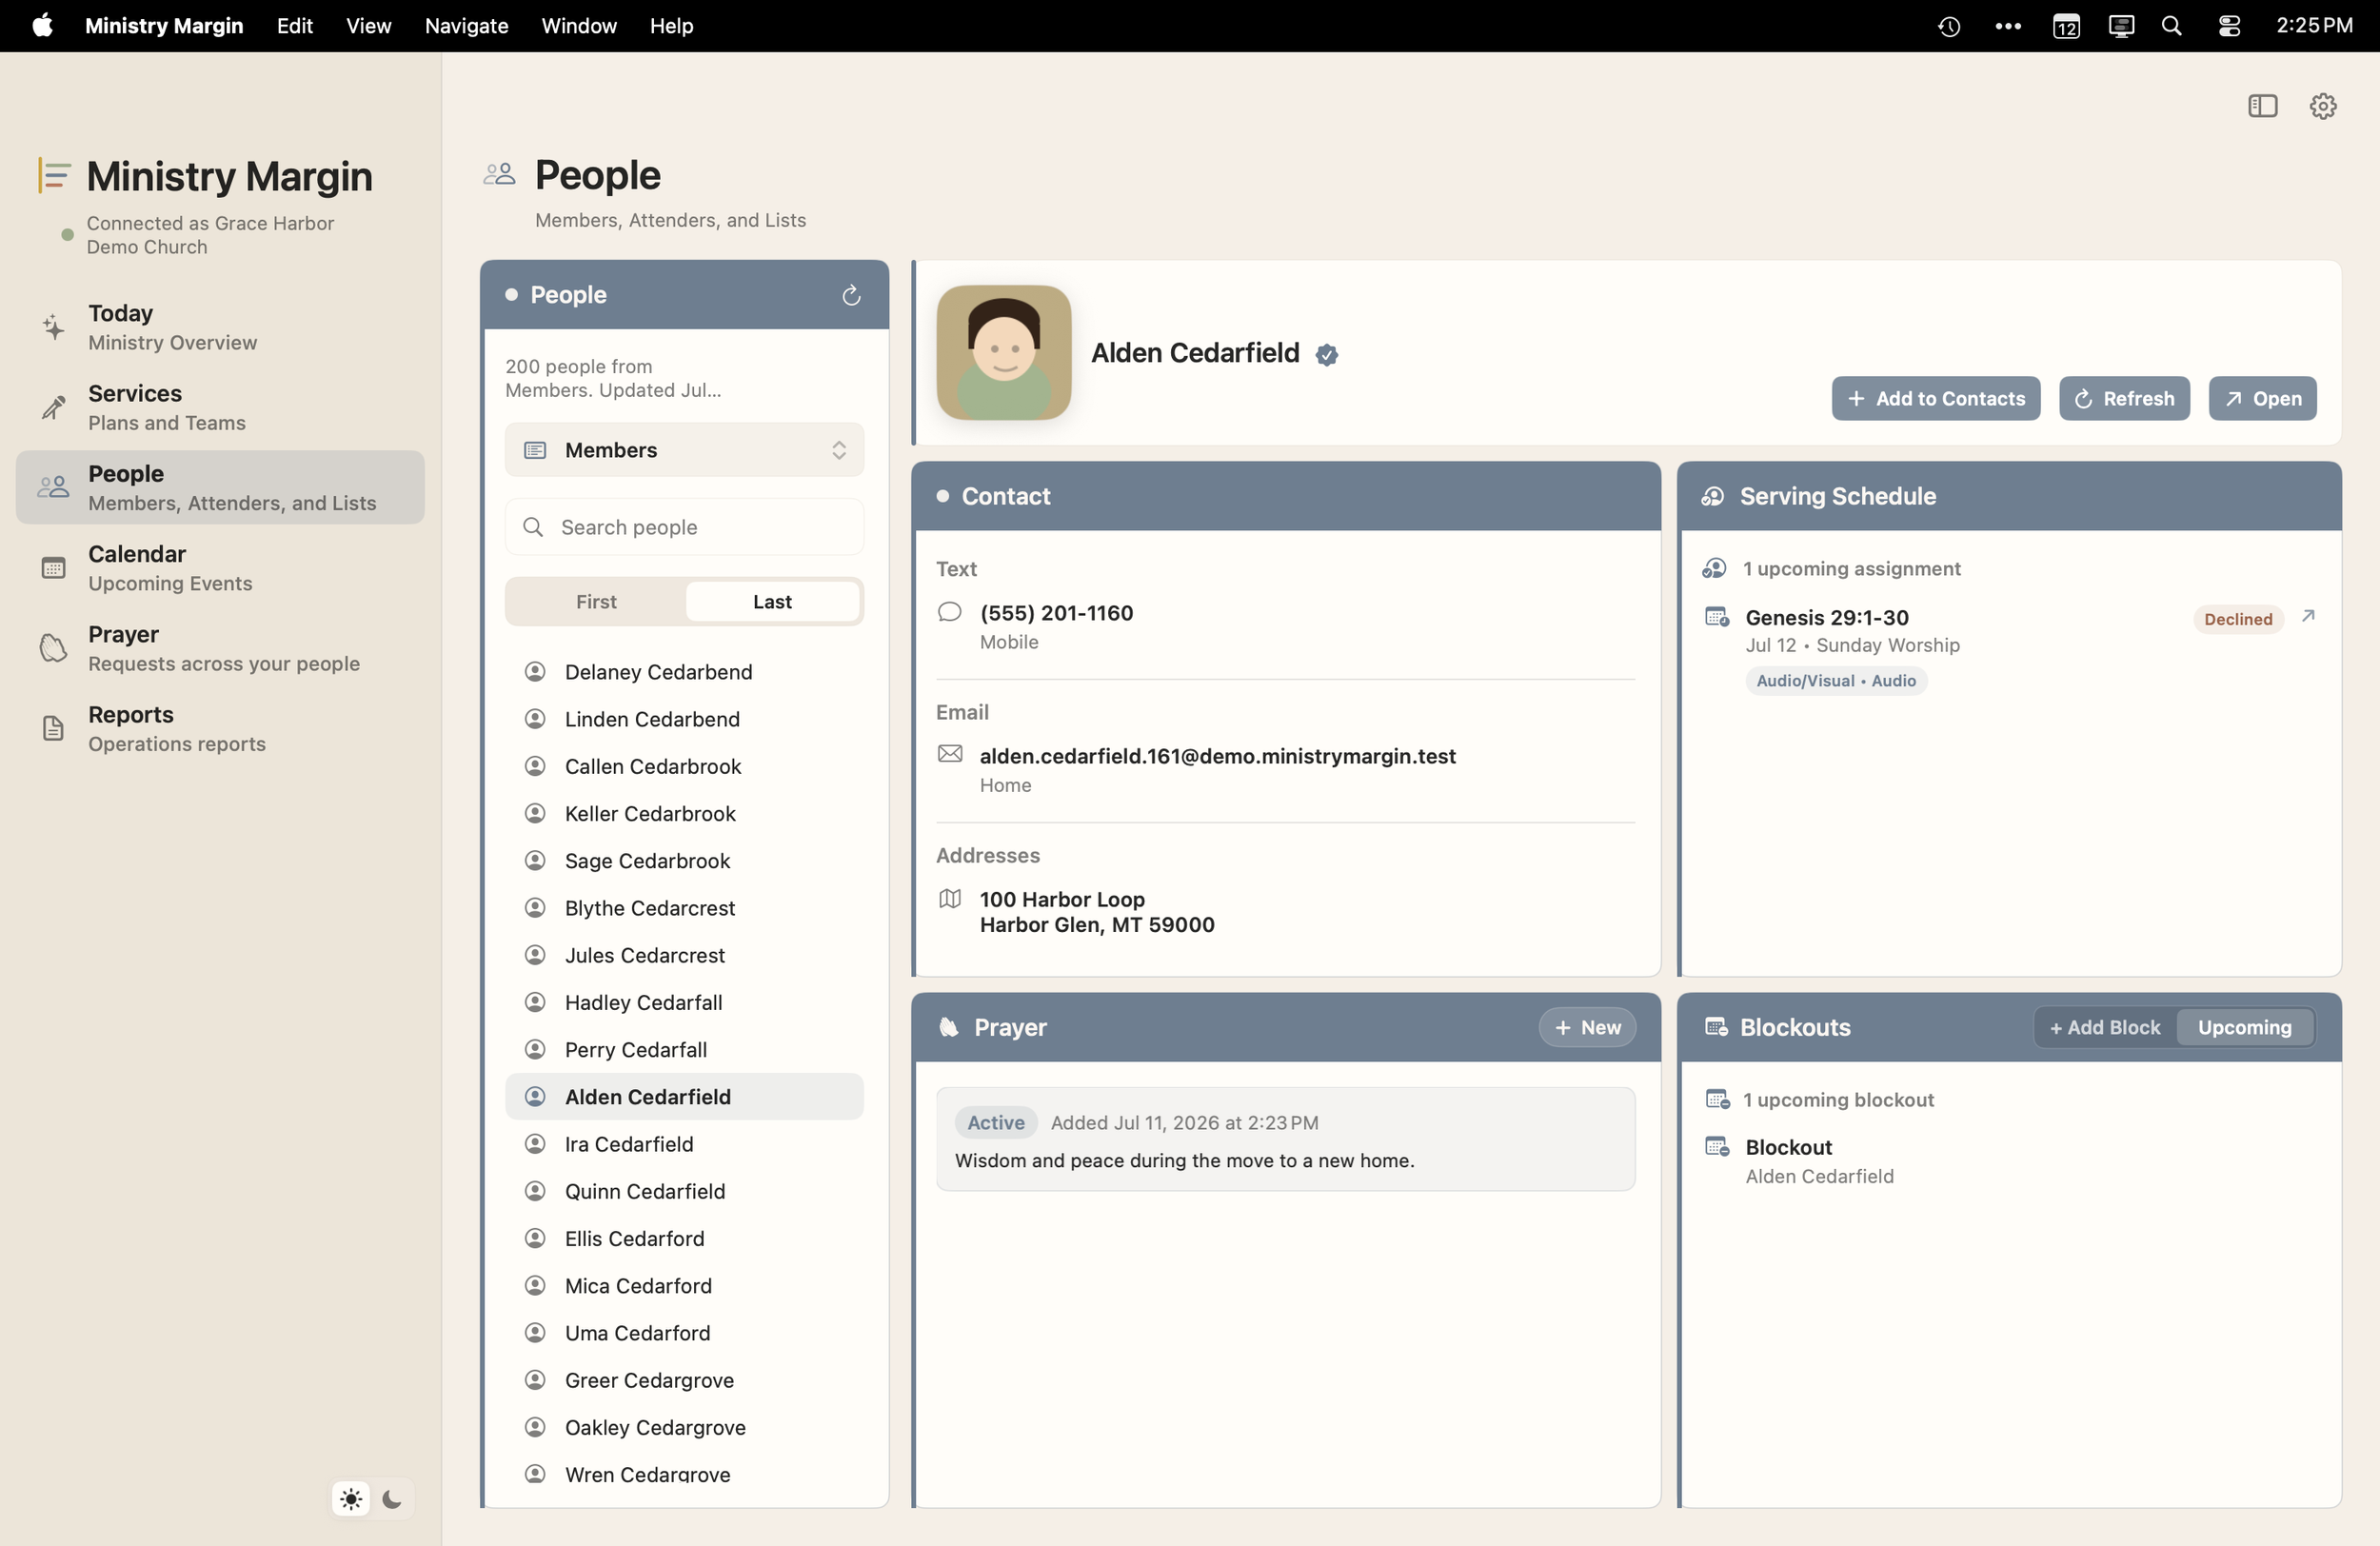Open the macOS Control Center icon
The width and height of the screenshot is (2380, 1546).
(2229, 26)
